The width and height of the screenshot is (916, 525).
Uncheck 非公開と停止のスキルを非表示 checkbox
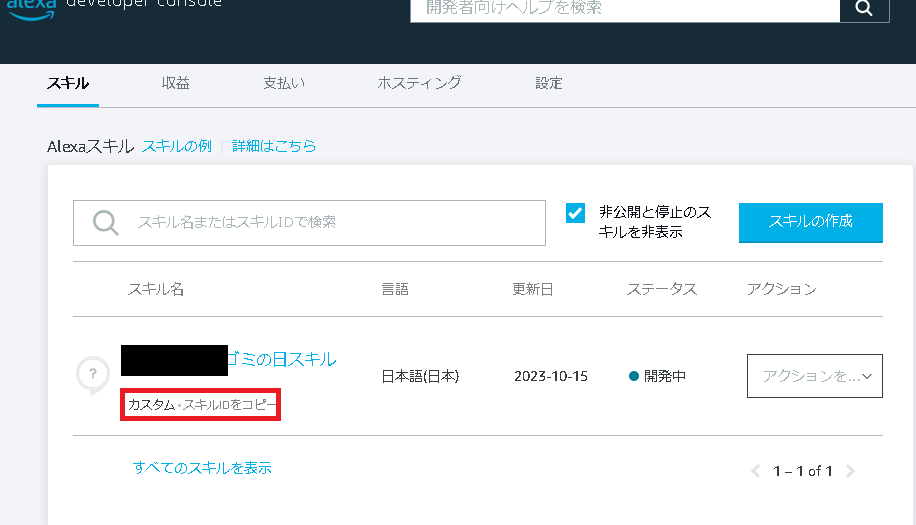(575, 213)
